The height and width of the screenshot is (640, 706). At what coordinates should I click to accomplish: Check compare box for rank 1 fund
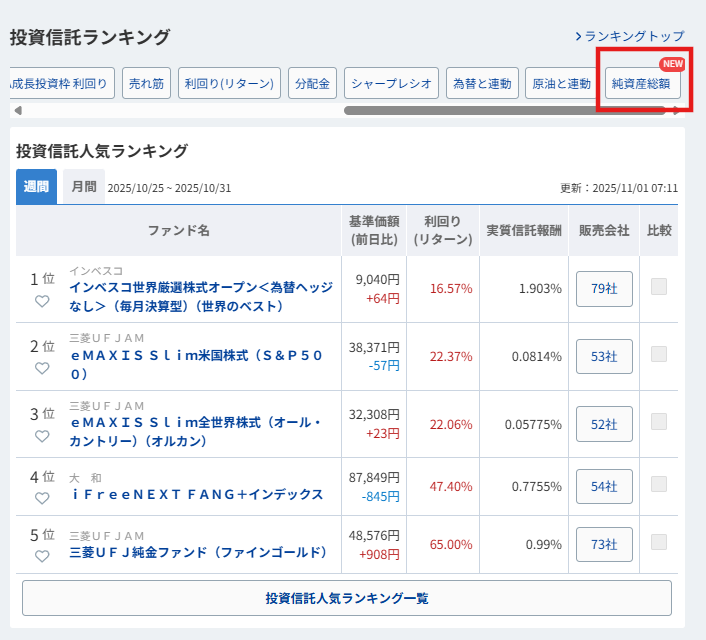tap(659, 288)
